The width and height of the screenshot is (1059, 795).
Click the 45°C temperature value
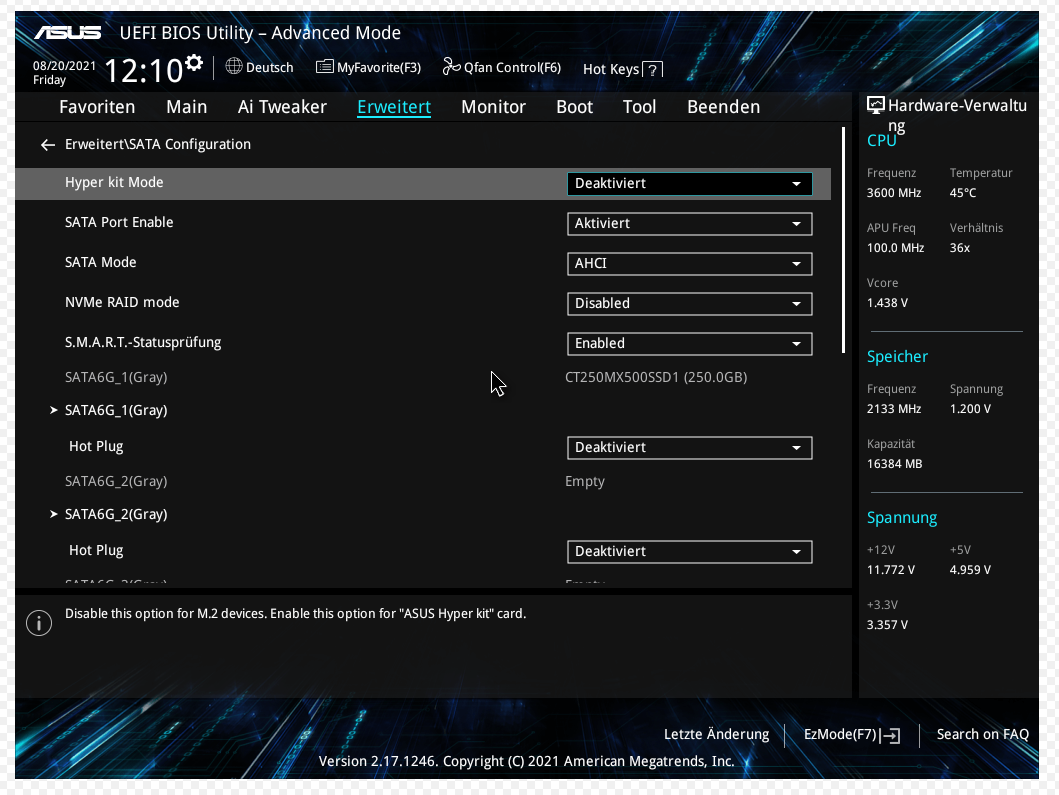962,193
